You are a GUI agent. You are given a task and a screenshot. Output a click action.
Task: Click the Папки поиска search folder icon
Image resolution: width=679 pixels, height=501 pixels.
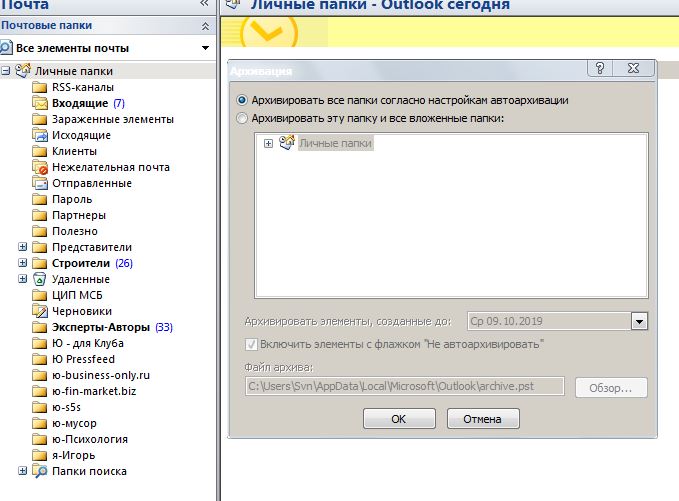pos(39,471)
